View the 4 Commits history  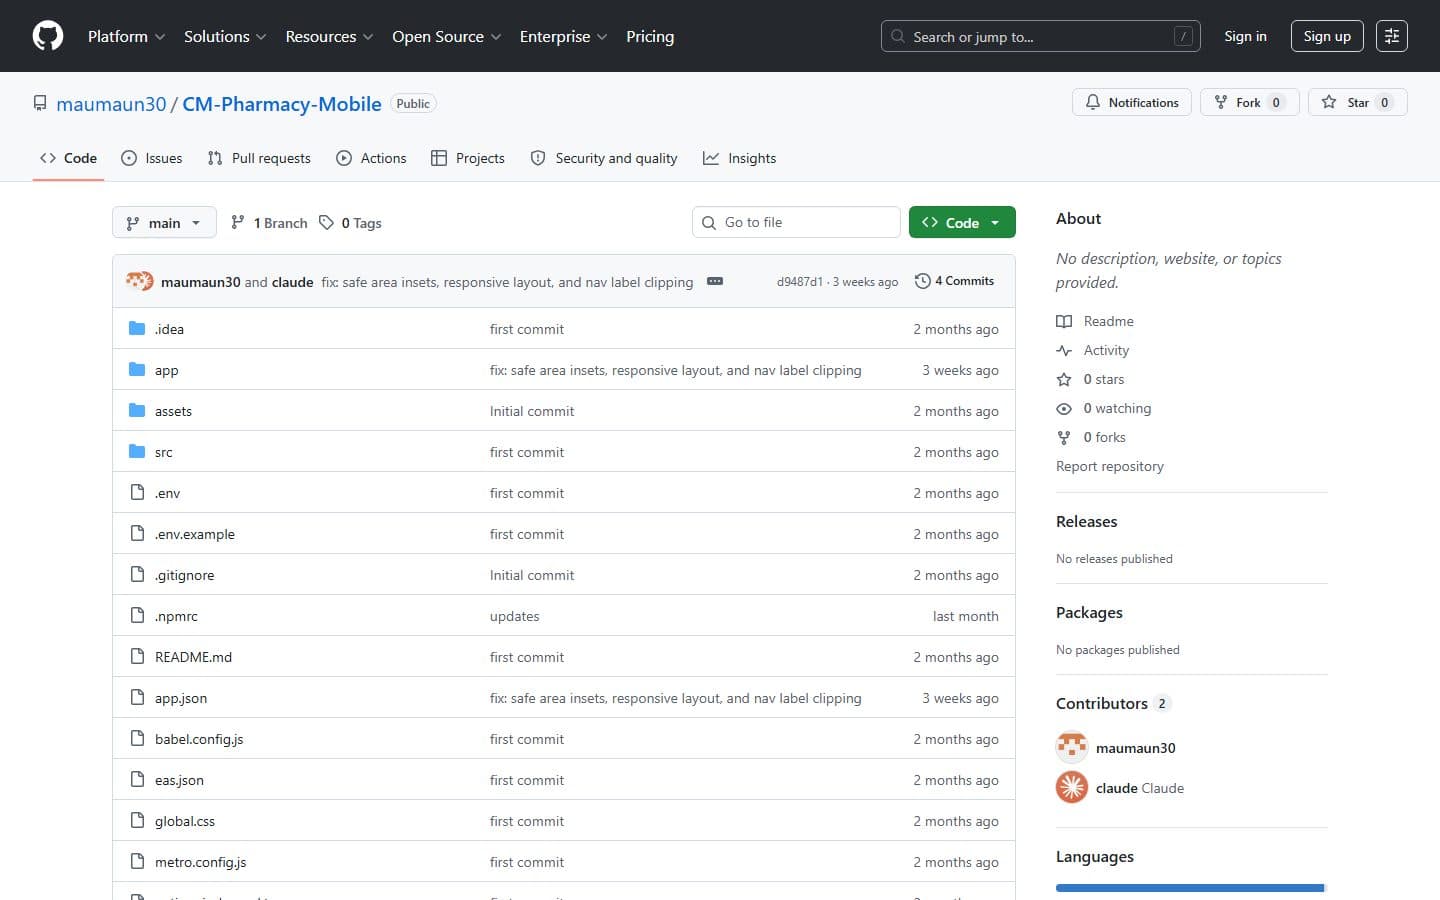pos(955,281)
